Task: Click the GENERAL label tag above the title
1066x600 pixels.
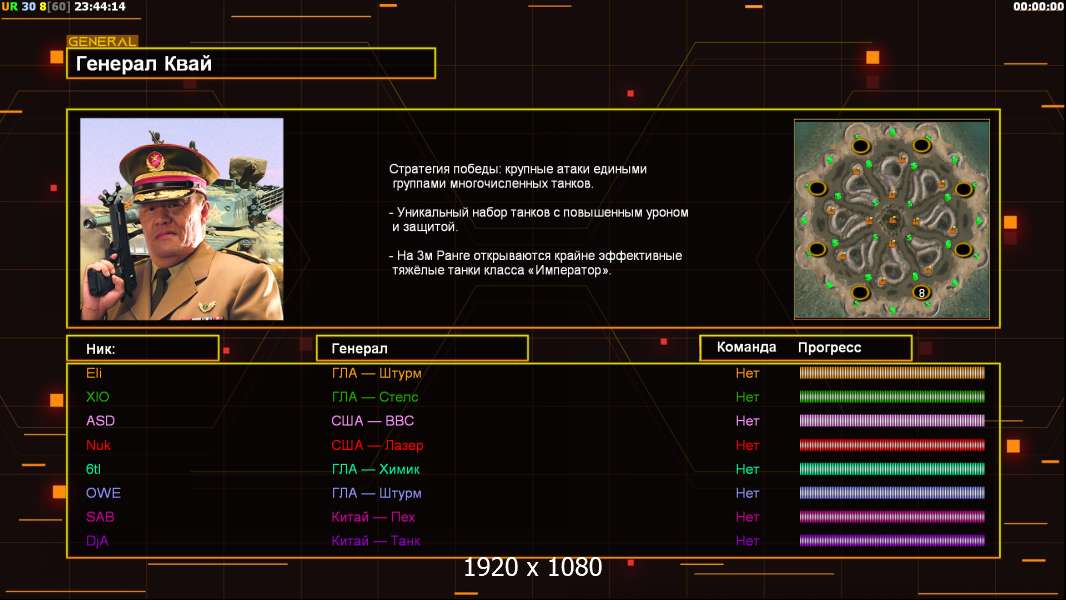Action: point(102,42)
